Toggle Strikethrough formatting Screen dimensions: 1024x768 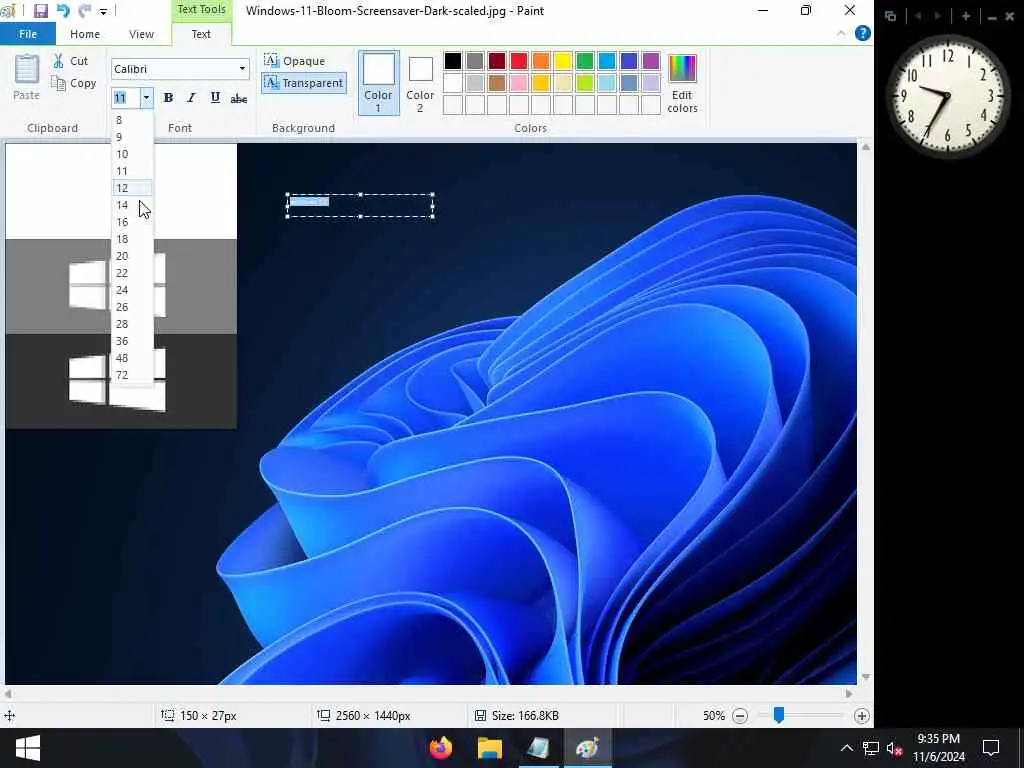[x=239, y=98]
